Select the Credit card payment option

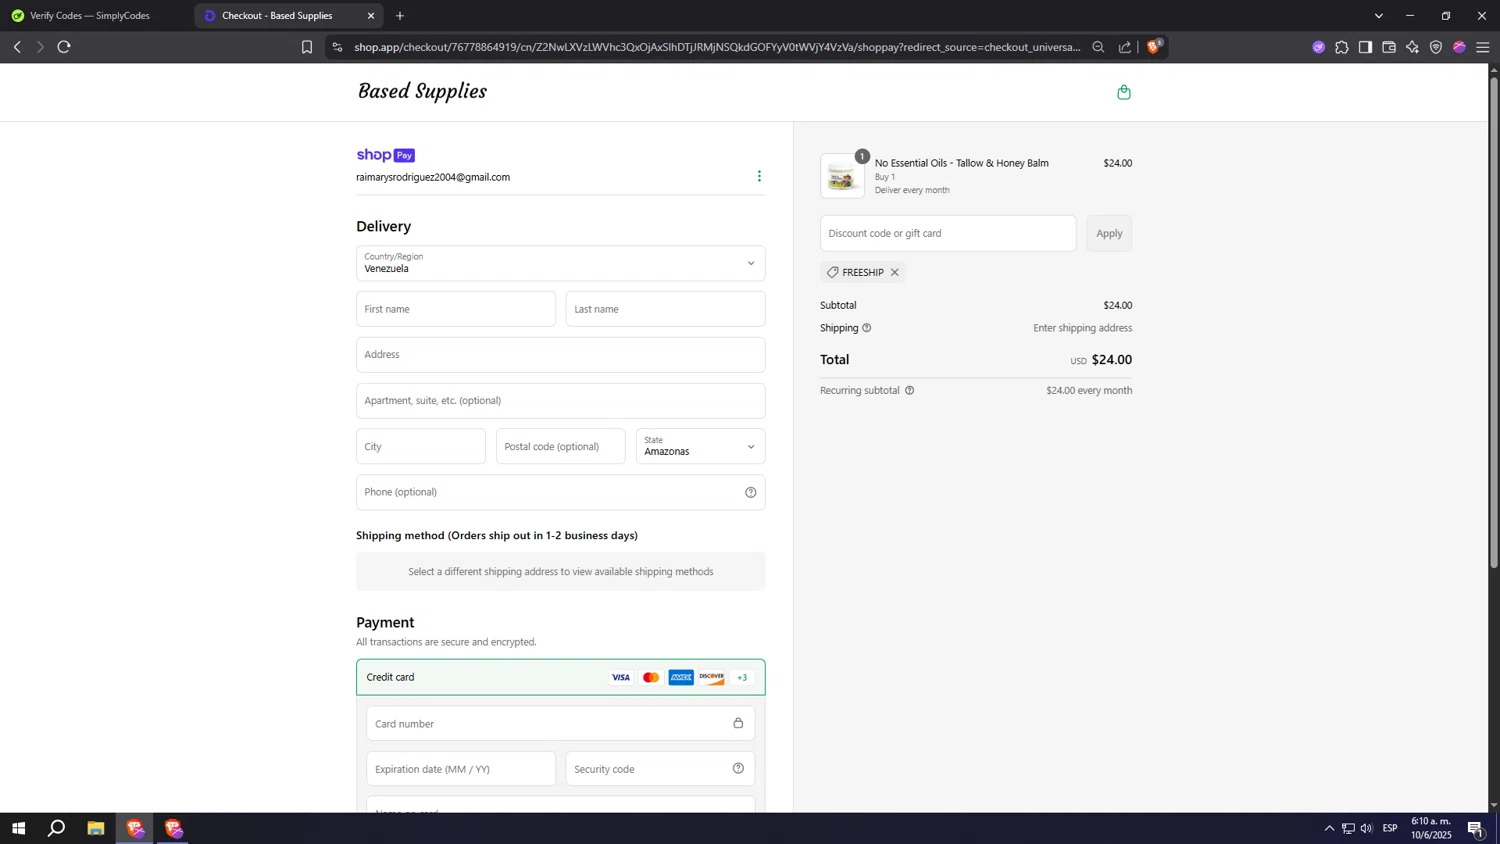tap(561, 677)
